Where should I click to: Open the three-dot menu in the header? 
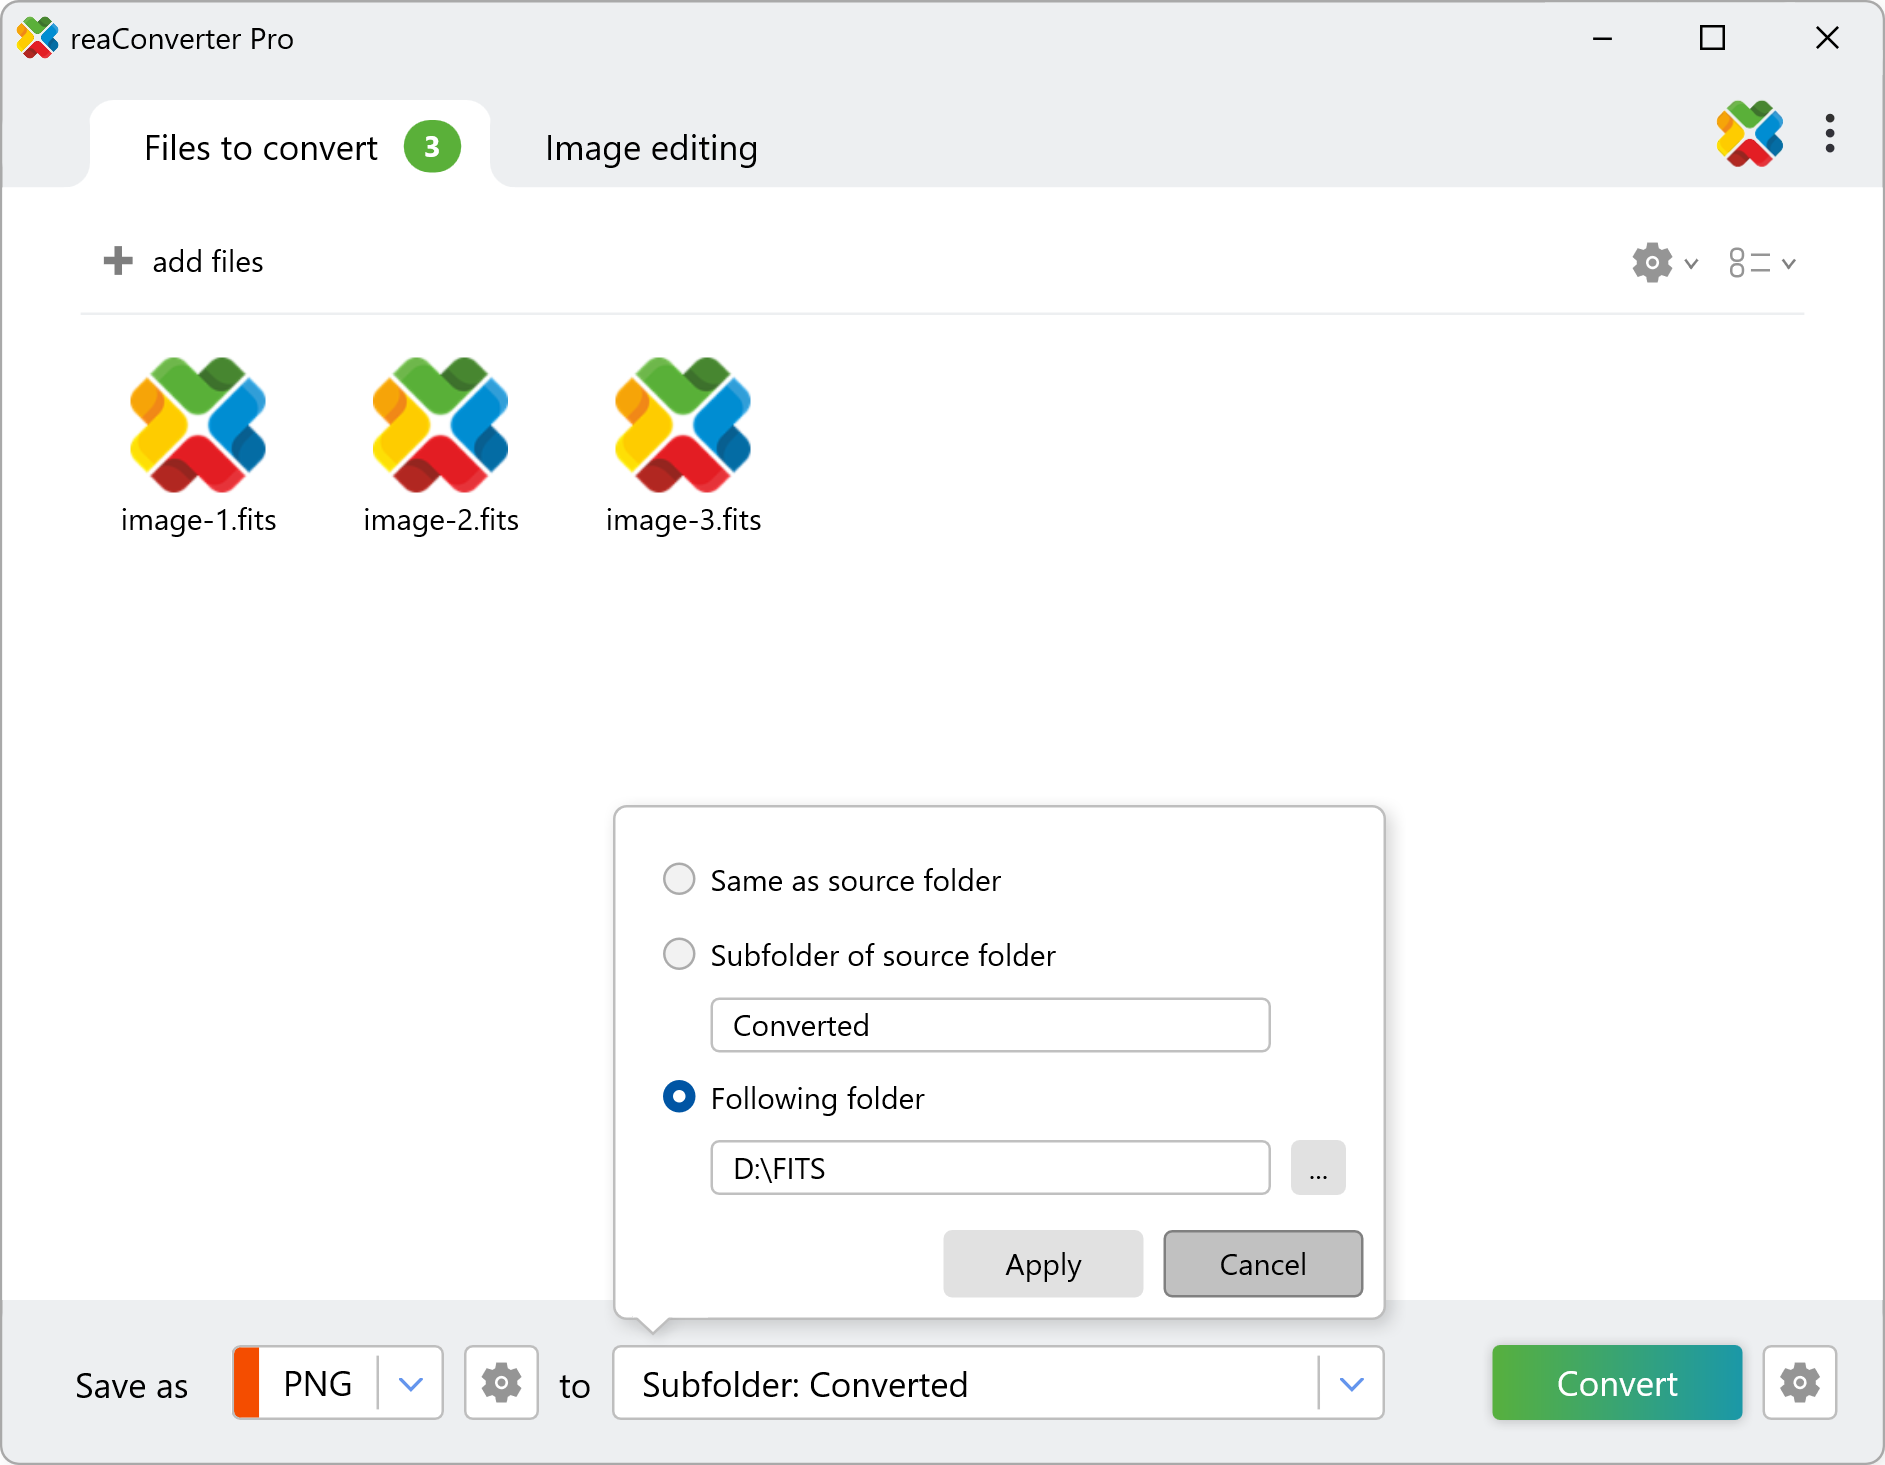click(x=1829, y=133)
